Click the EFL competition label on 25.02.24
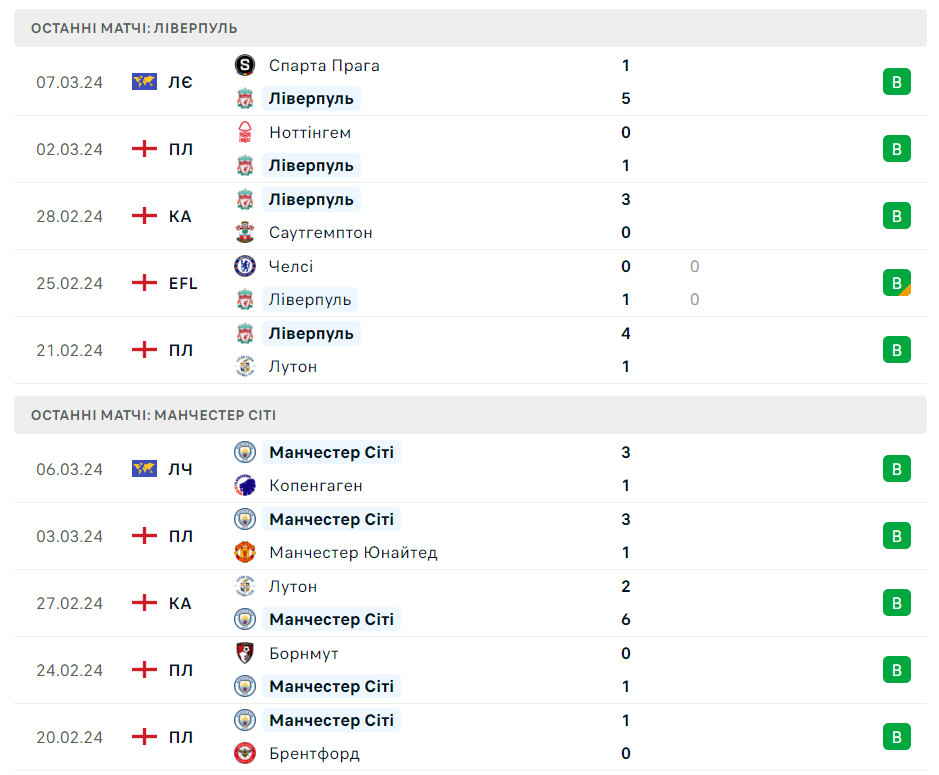This screenshot has height=775, width=939. (183, 283)
